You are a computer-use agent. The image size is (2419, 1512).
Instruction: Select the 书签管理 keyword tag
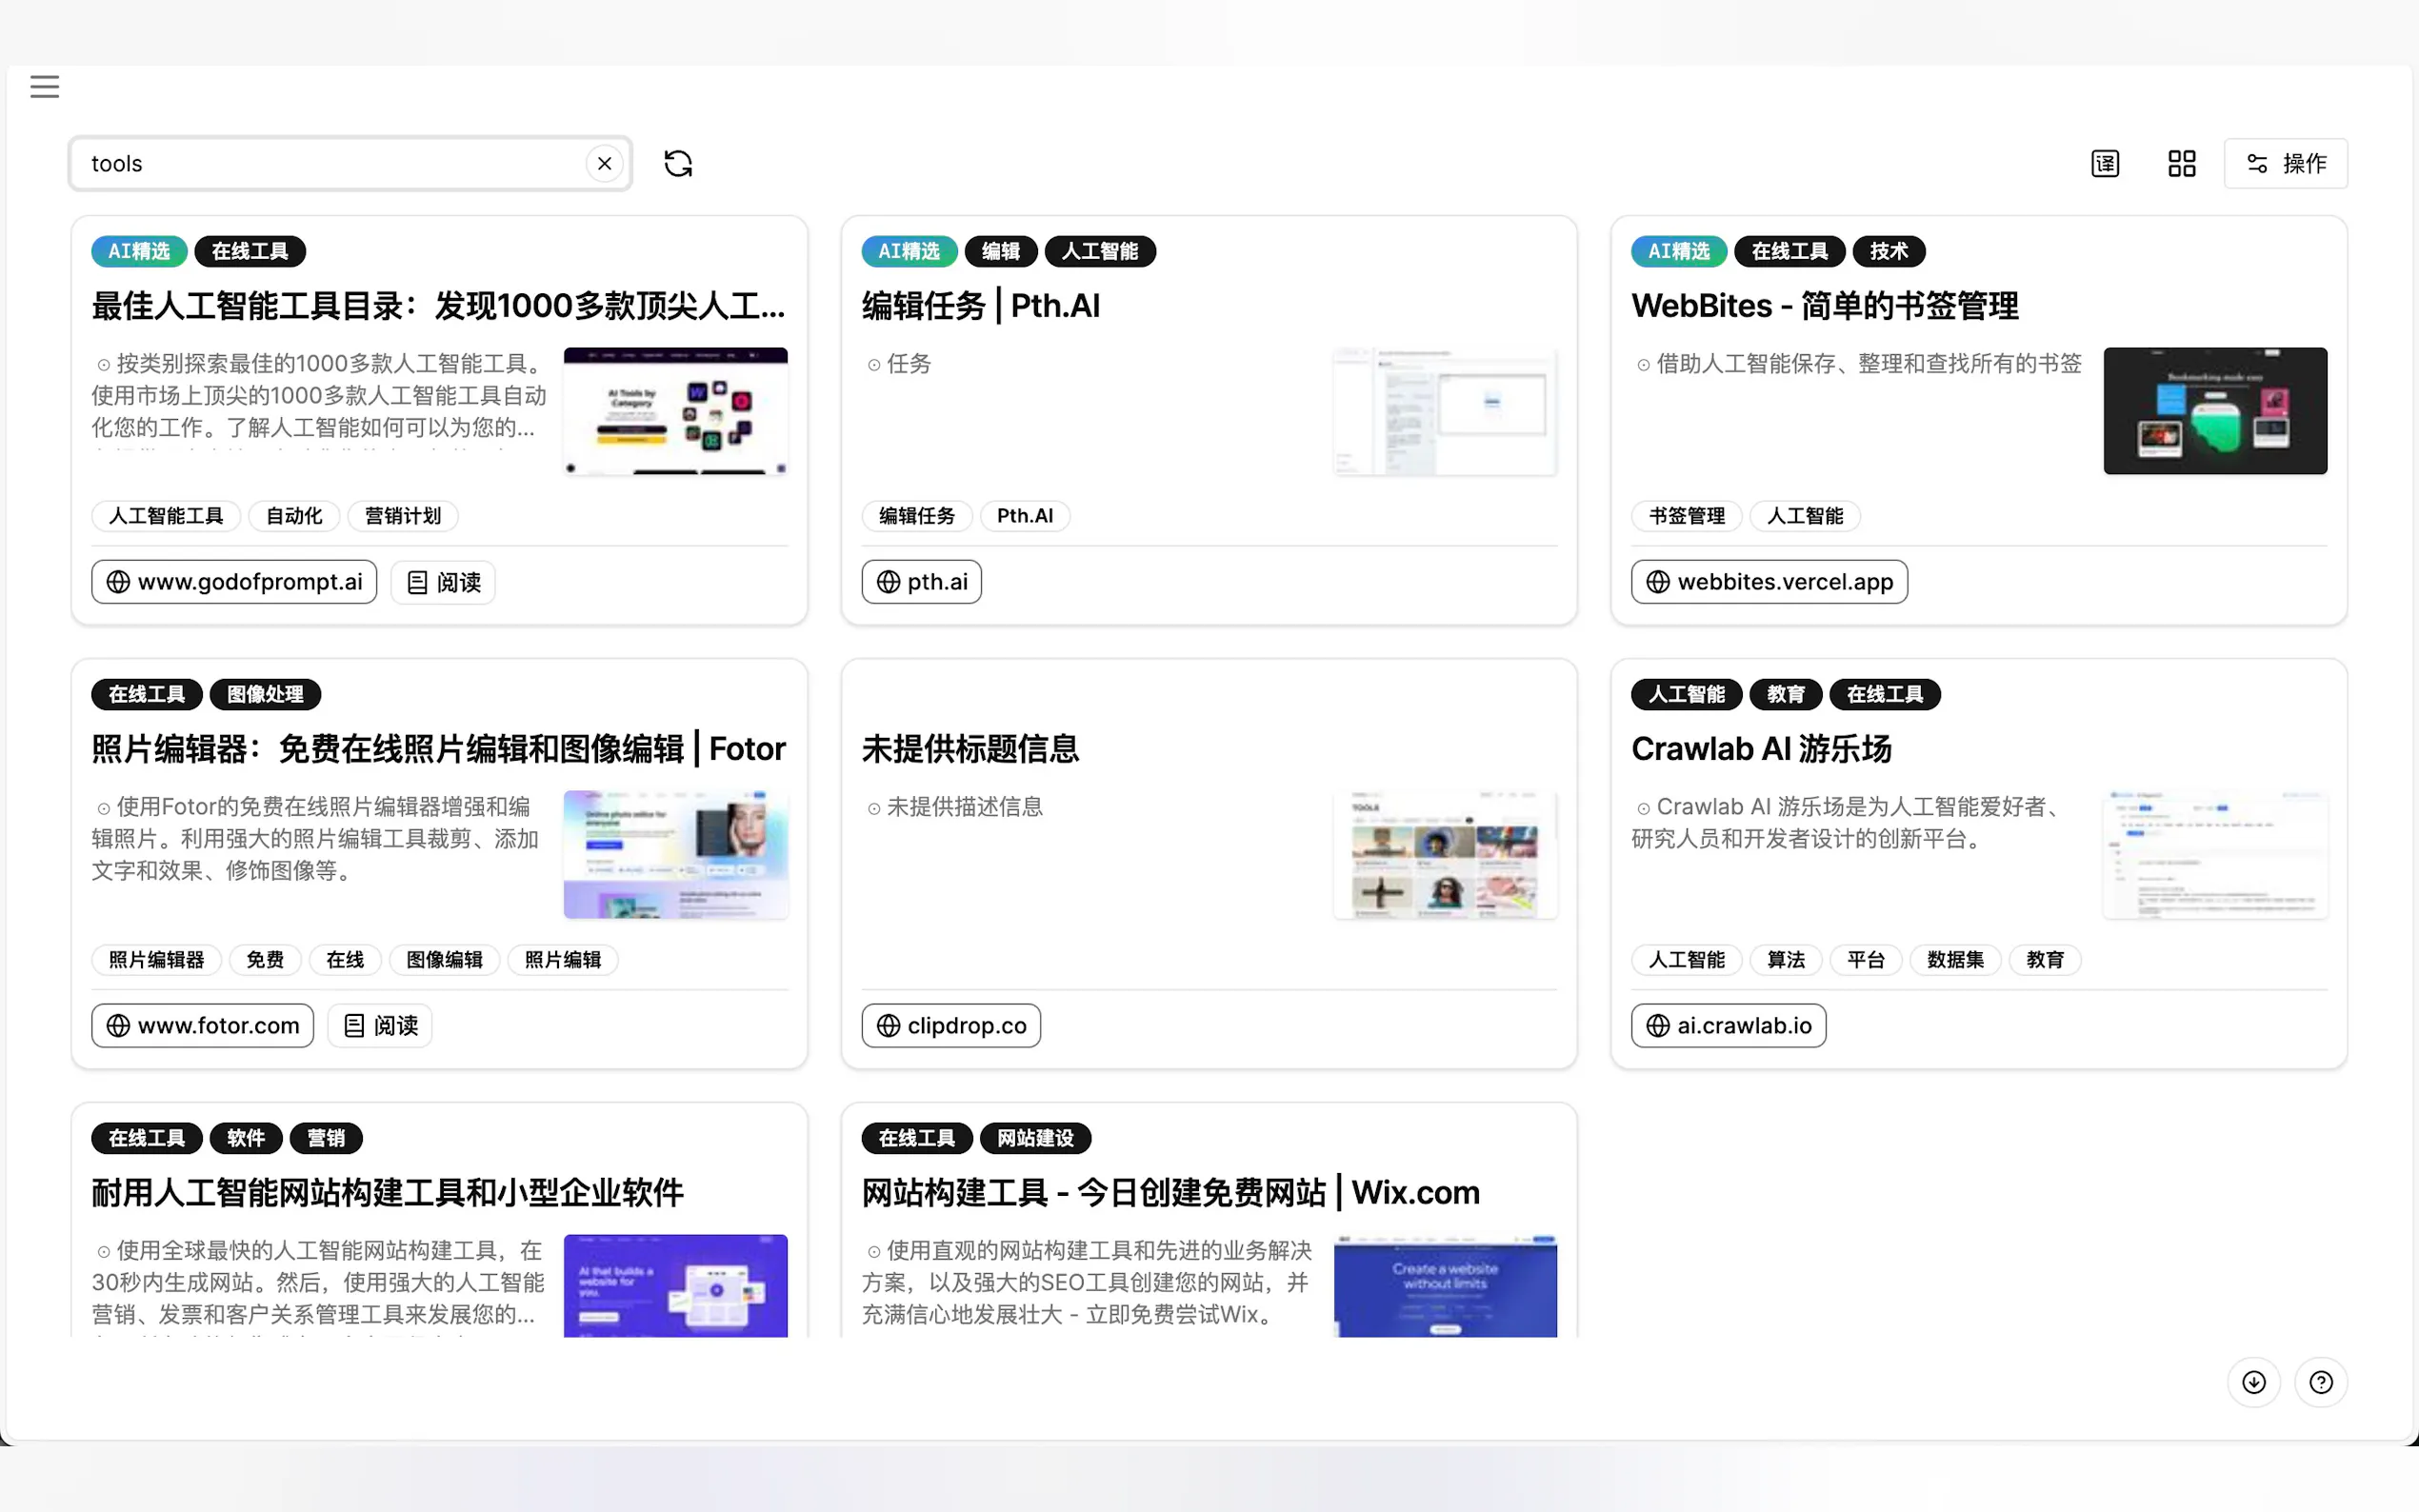click(x=1686, y=516)
